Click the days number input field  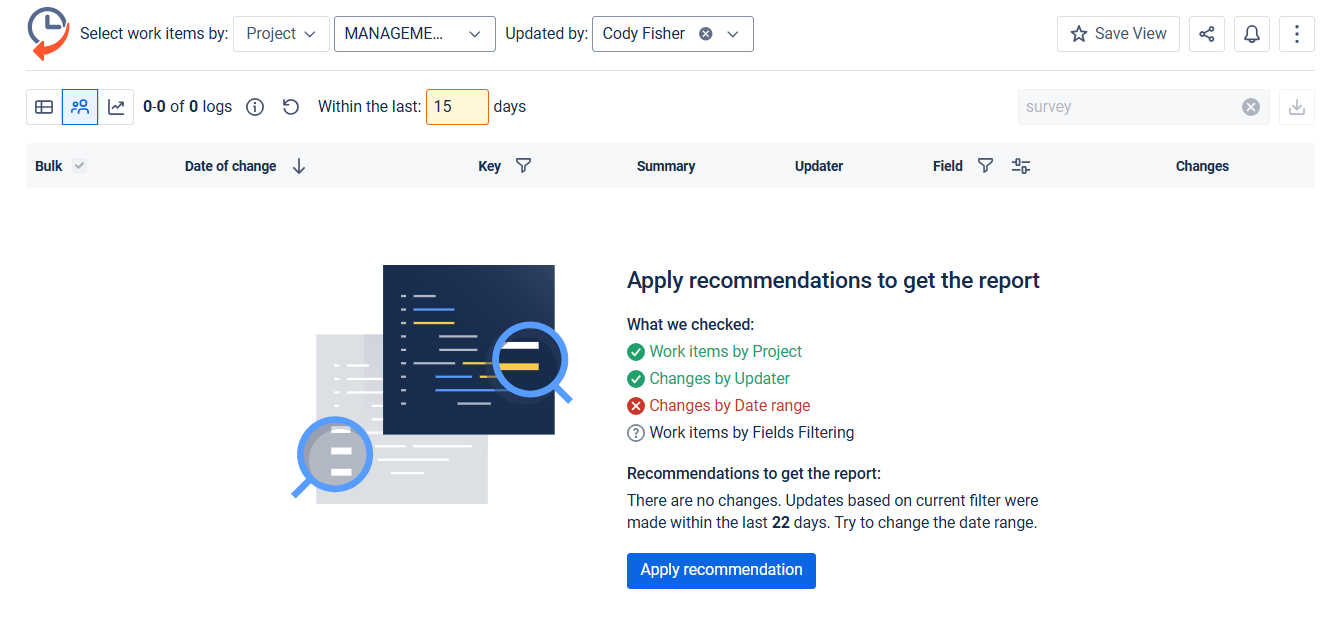click(x=457, y=107)
